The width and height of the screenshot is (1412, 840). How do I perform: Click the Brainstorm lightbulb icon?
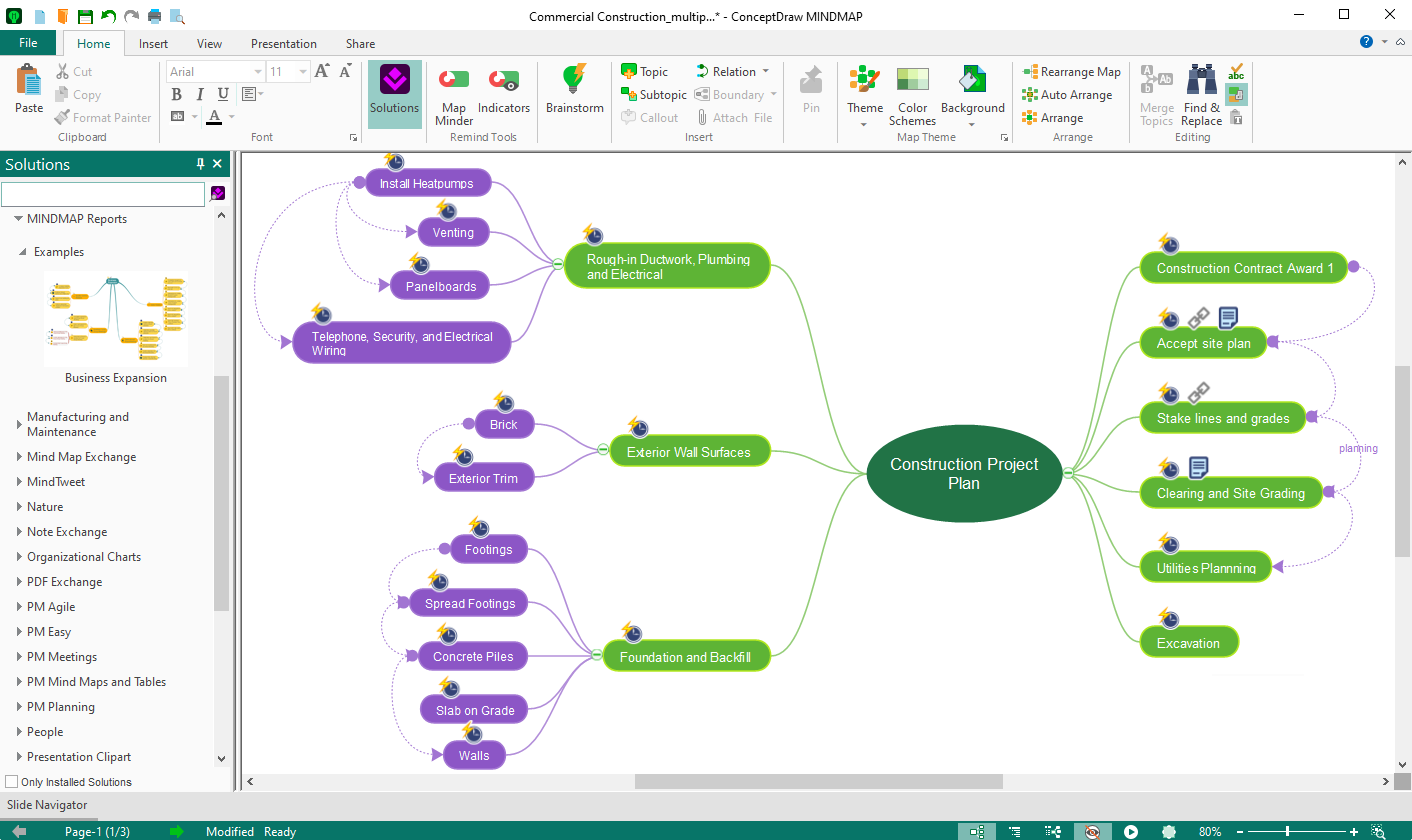click(x=574, y=79)
